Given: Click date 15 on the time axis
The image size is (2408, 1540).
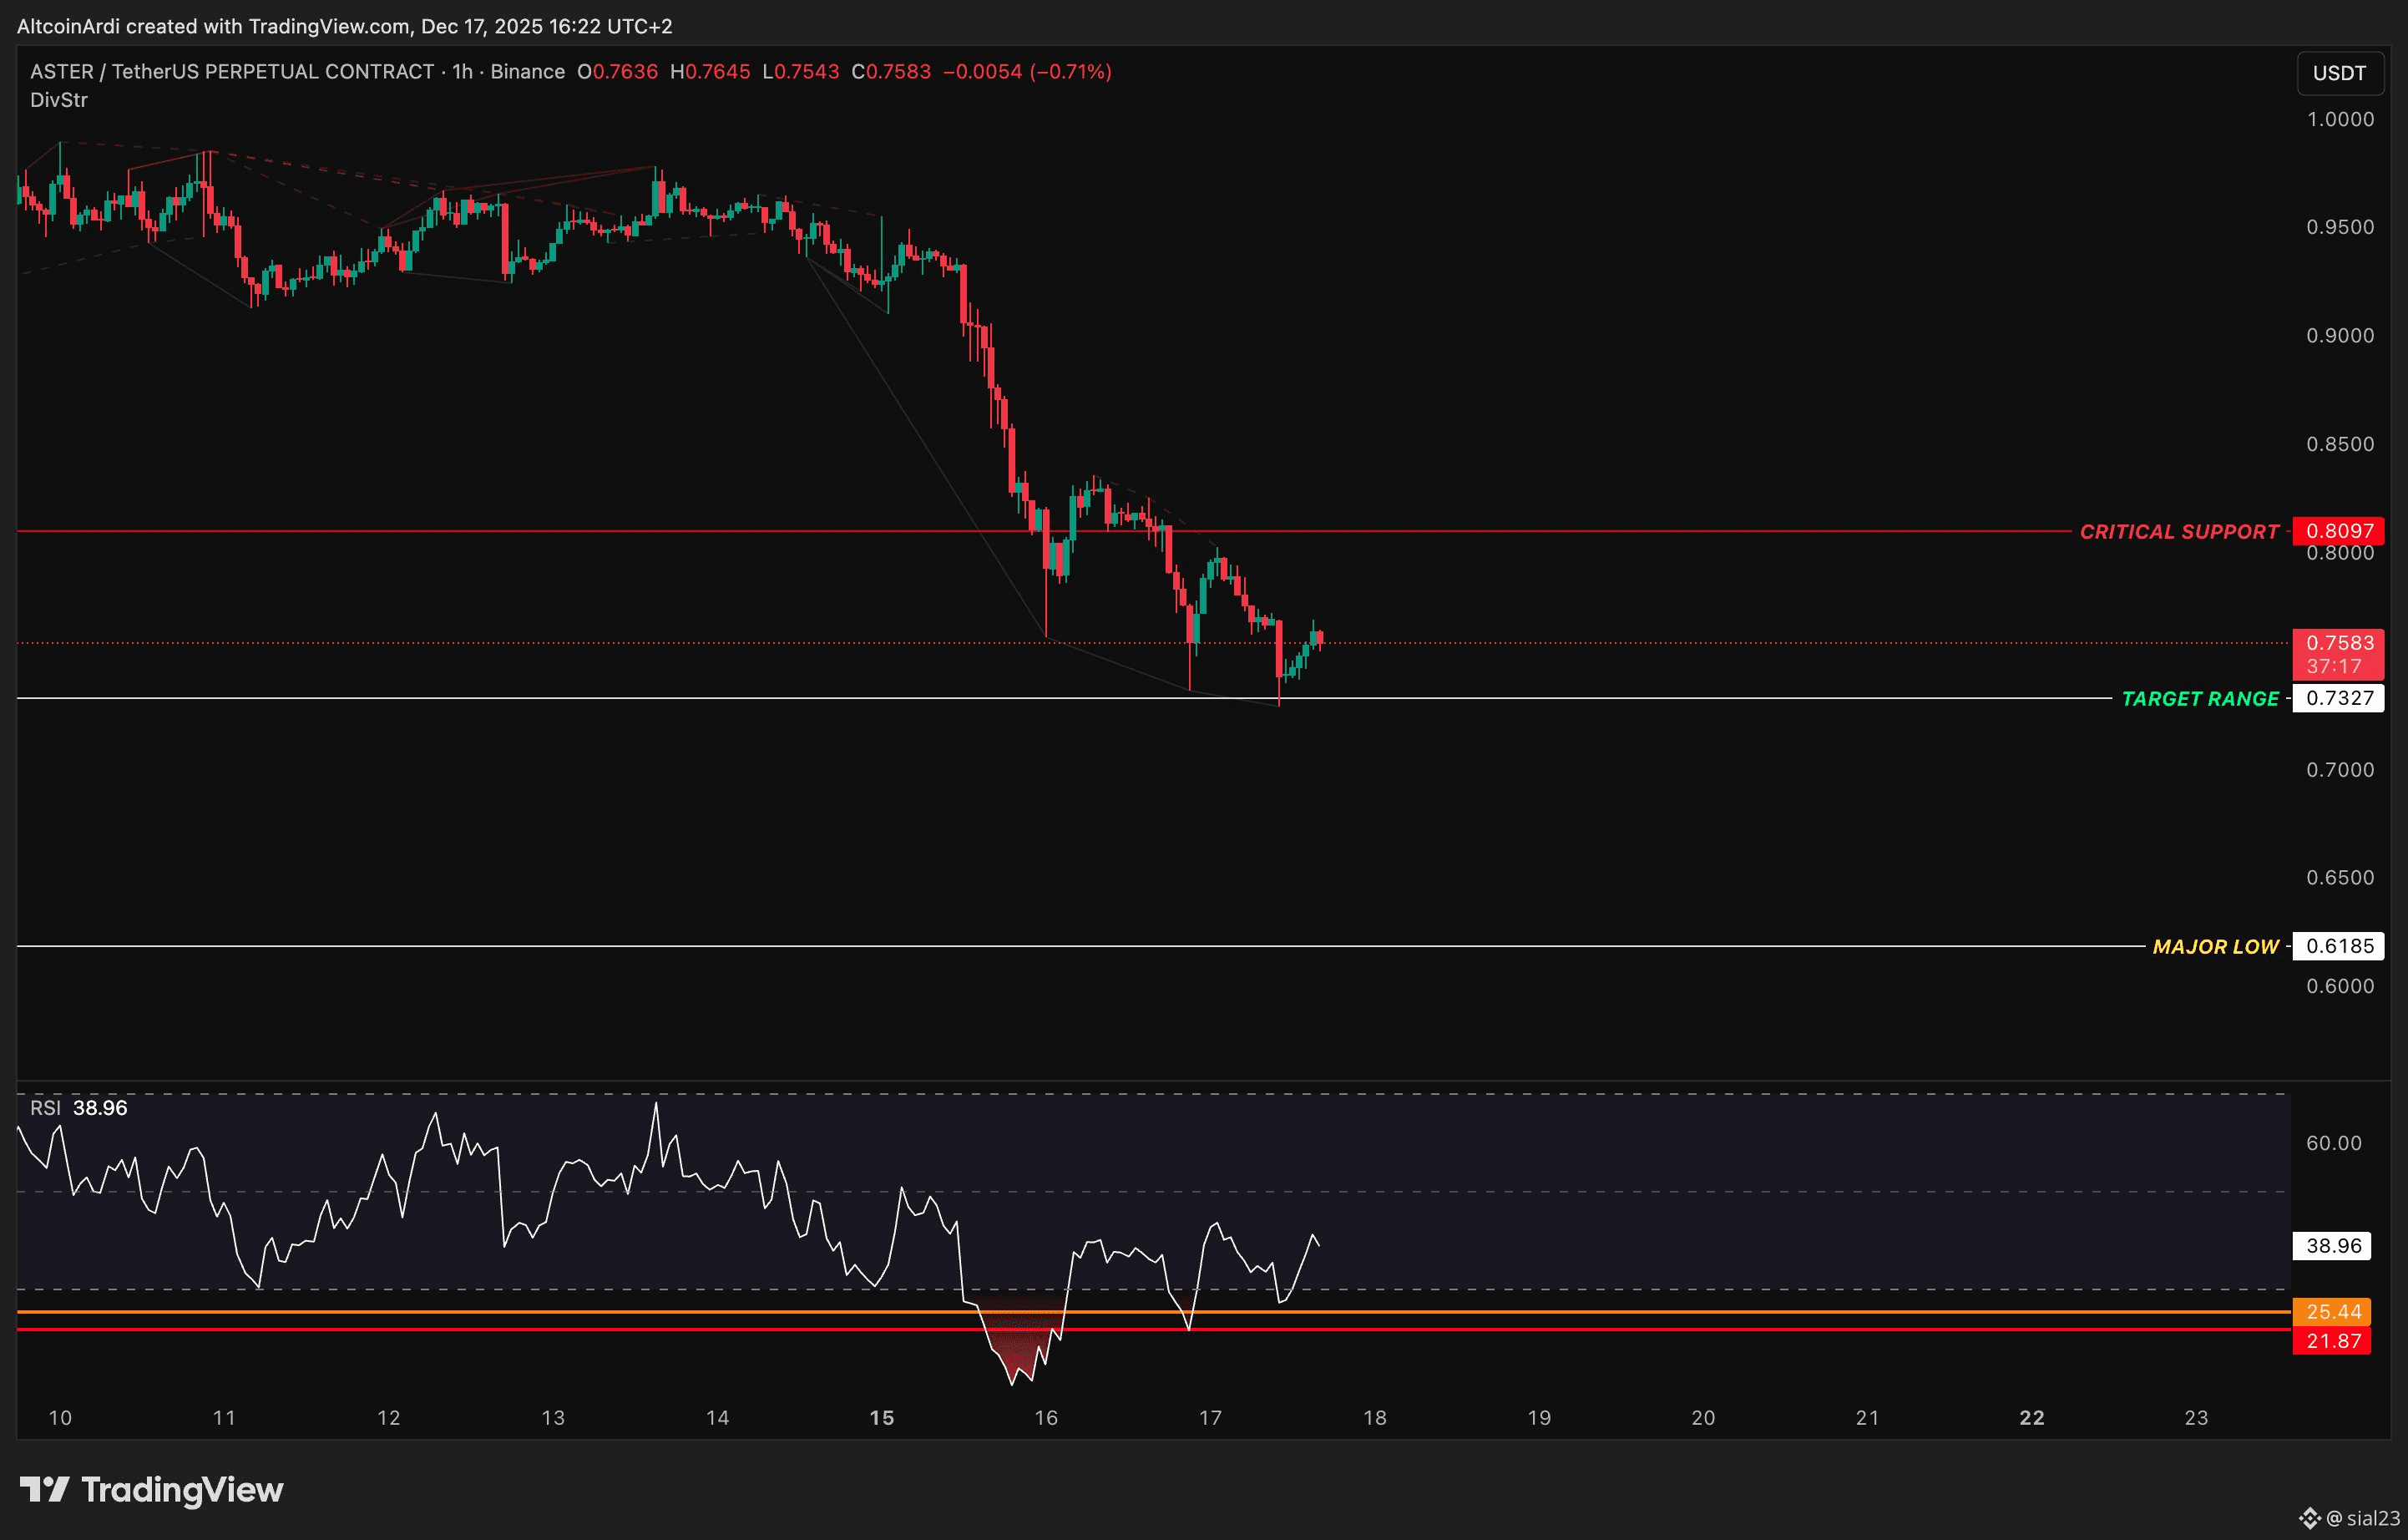Looking at the screenshot, I should [881, 1418].
